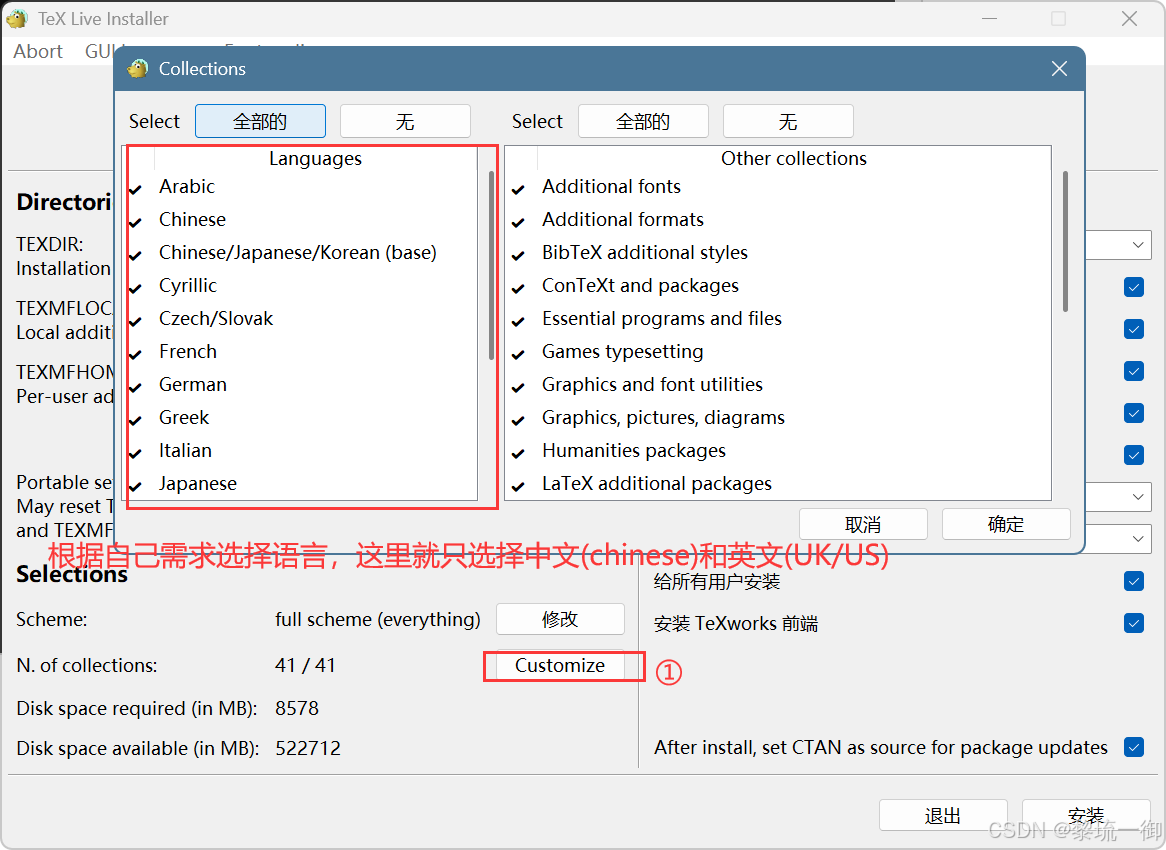Click 取消 to cancel collections

863,524
